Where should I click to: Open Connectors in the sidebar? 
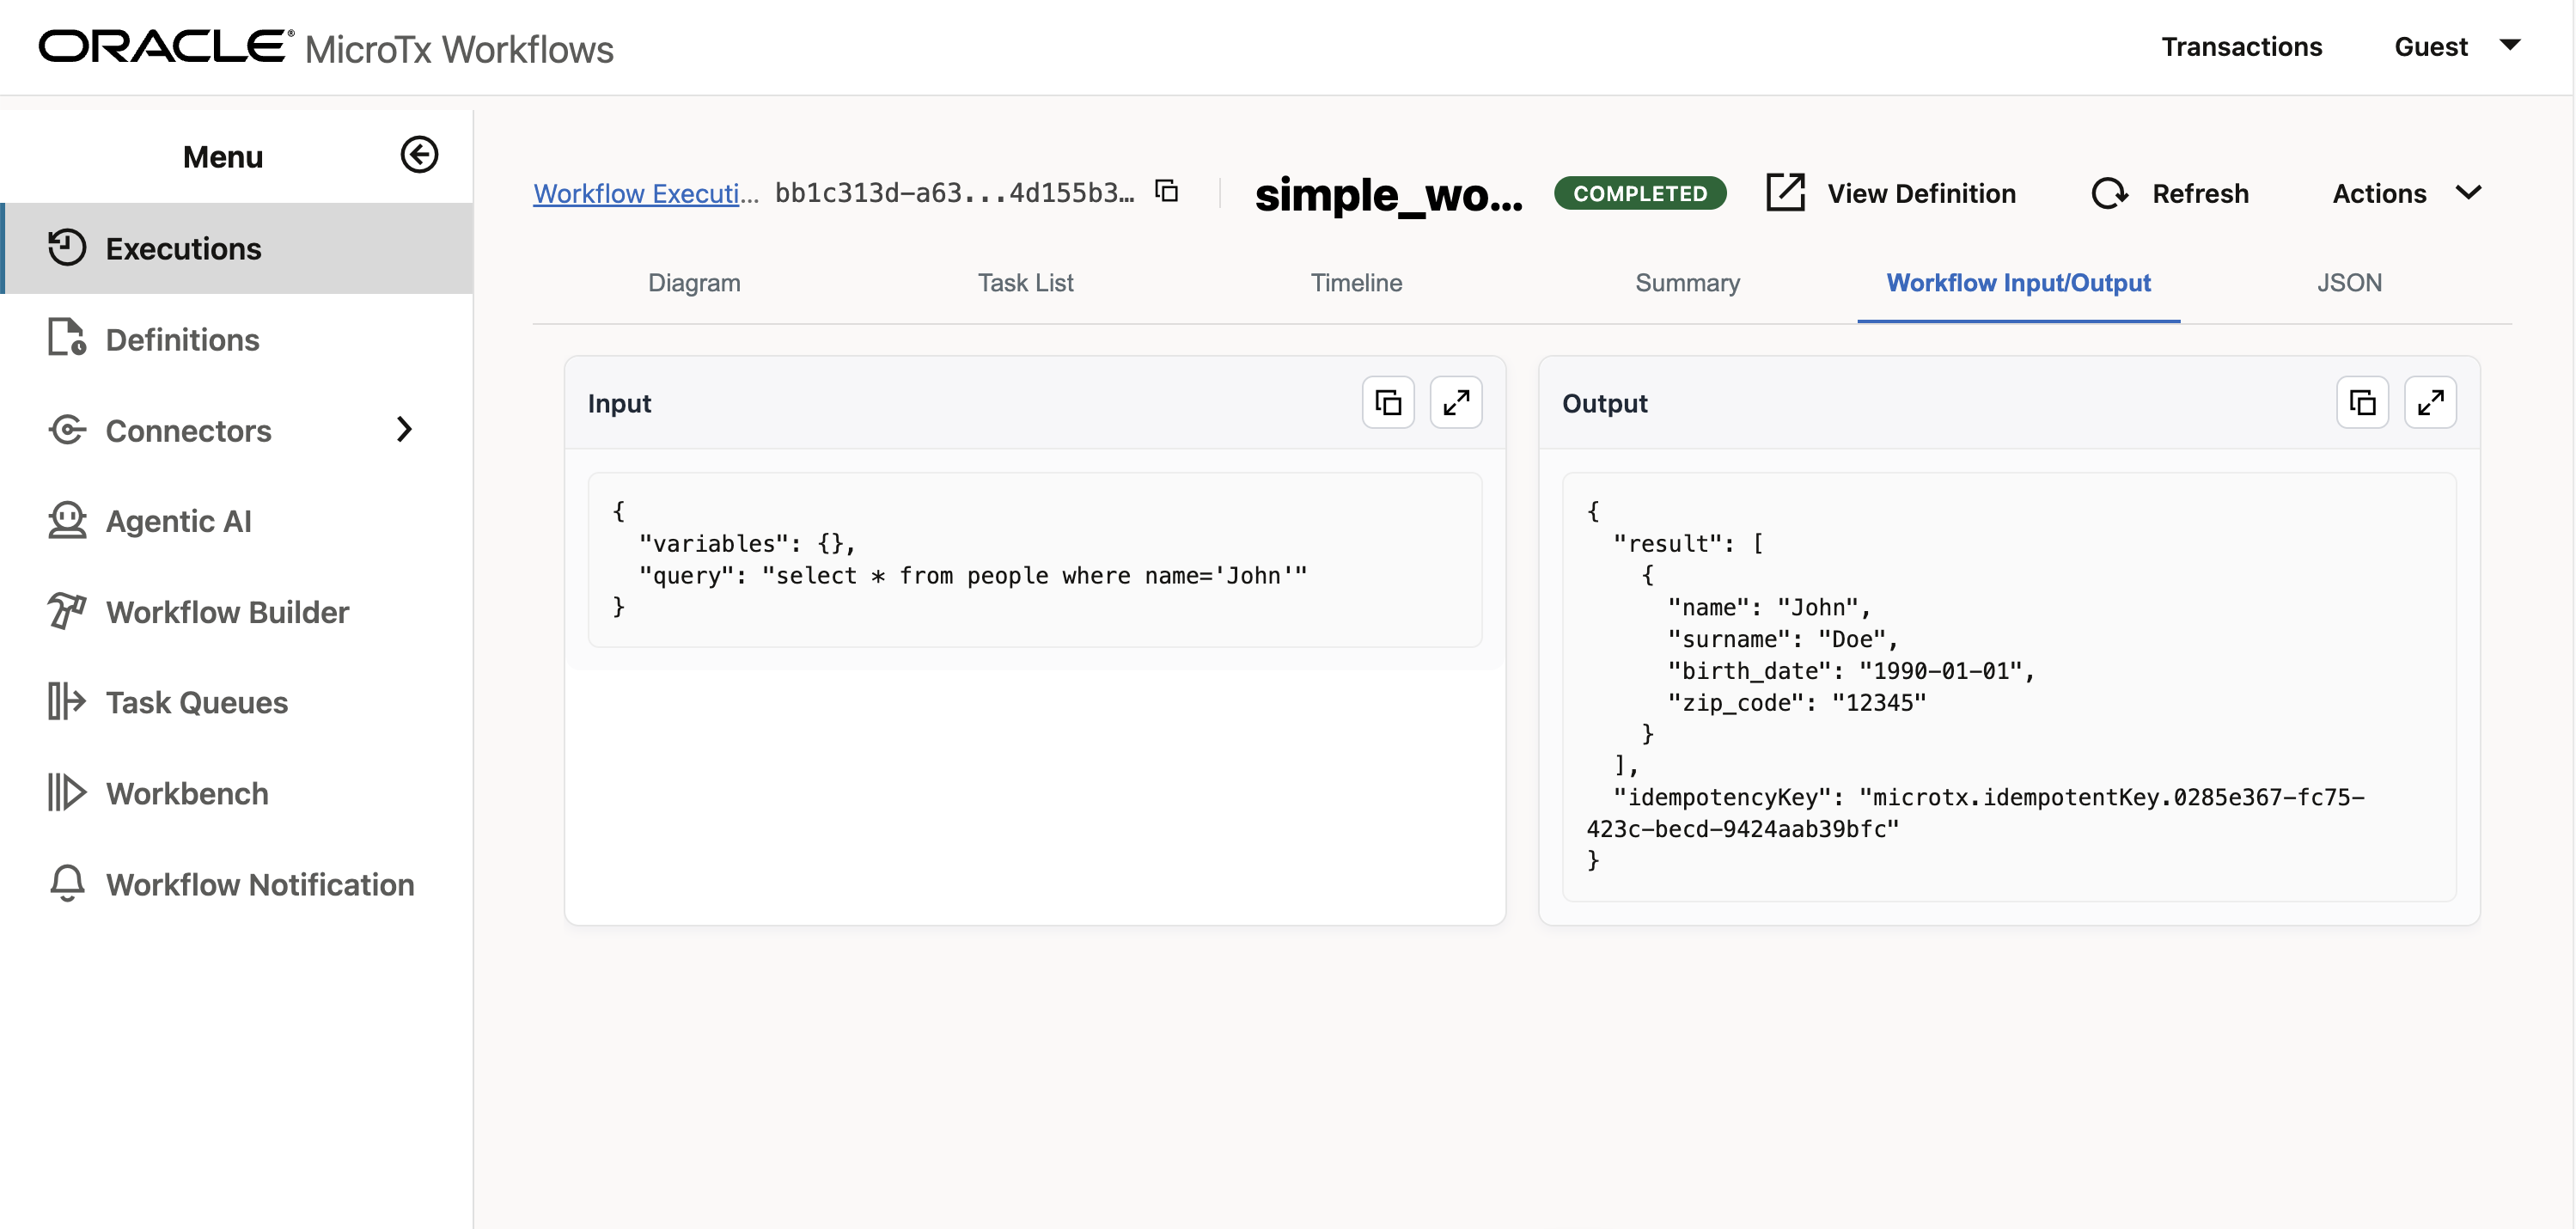click(x=238, y=430)
